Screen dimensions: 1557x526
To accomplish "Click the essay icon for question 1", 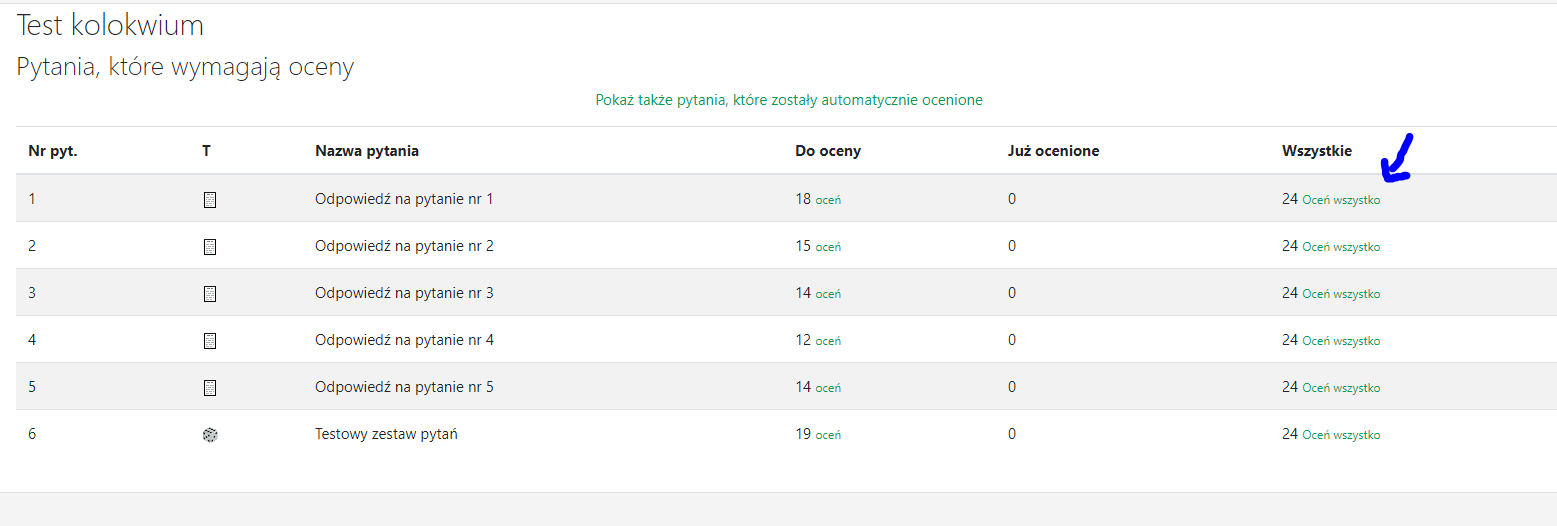I will point(210,200).
